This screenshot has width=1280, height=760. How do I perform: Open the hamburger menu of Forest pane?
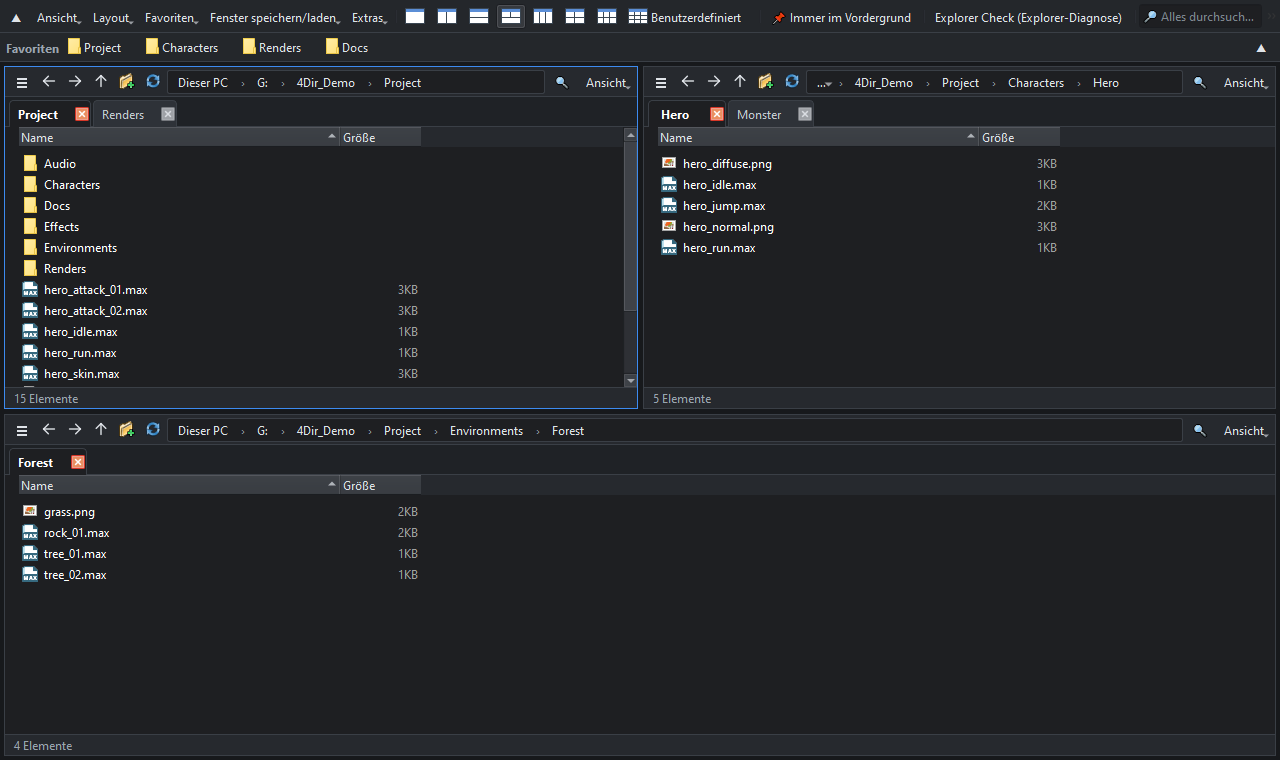point(22,431)
